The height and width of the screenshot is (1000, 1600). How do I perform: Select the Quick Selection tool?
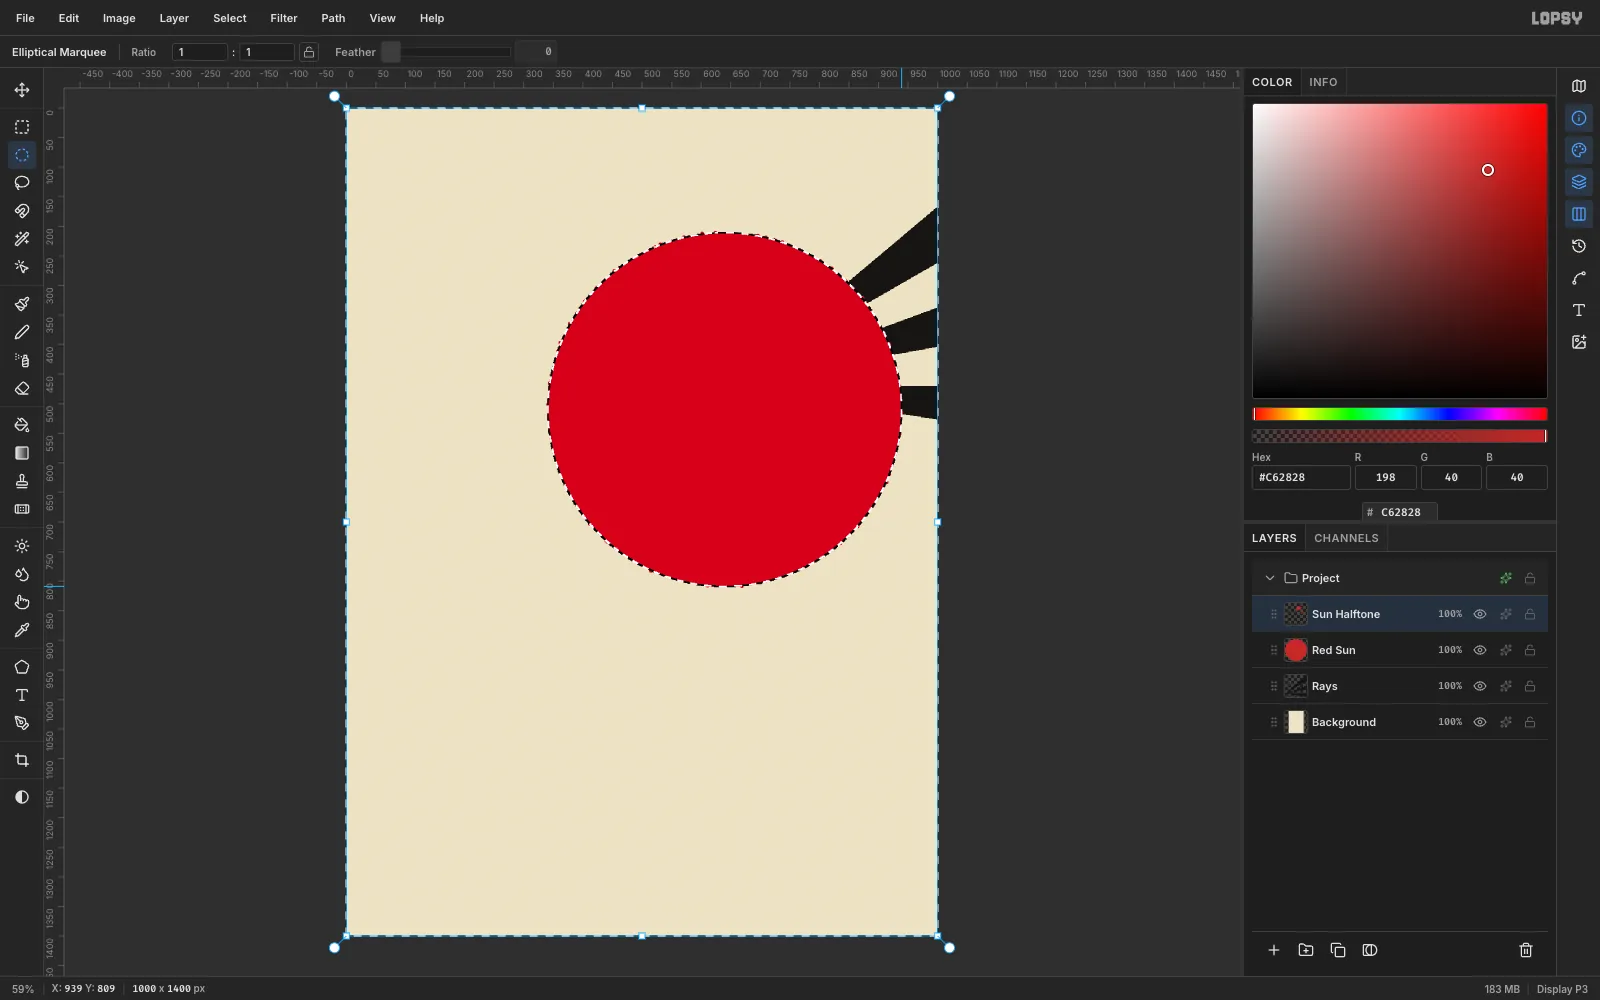click(22, 267)
